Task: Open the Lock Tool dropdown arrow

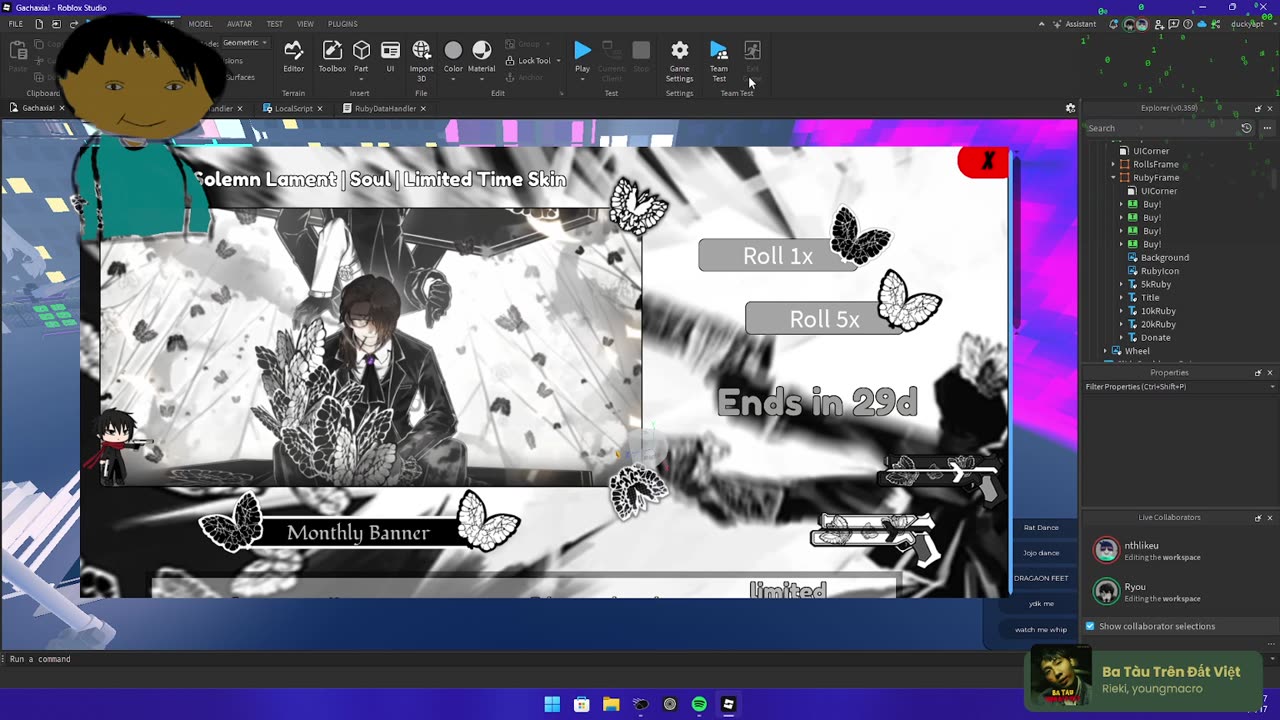Action: click(x=558, y=61)
